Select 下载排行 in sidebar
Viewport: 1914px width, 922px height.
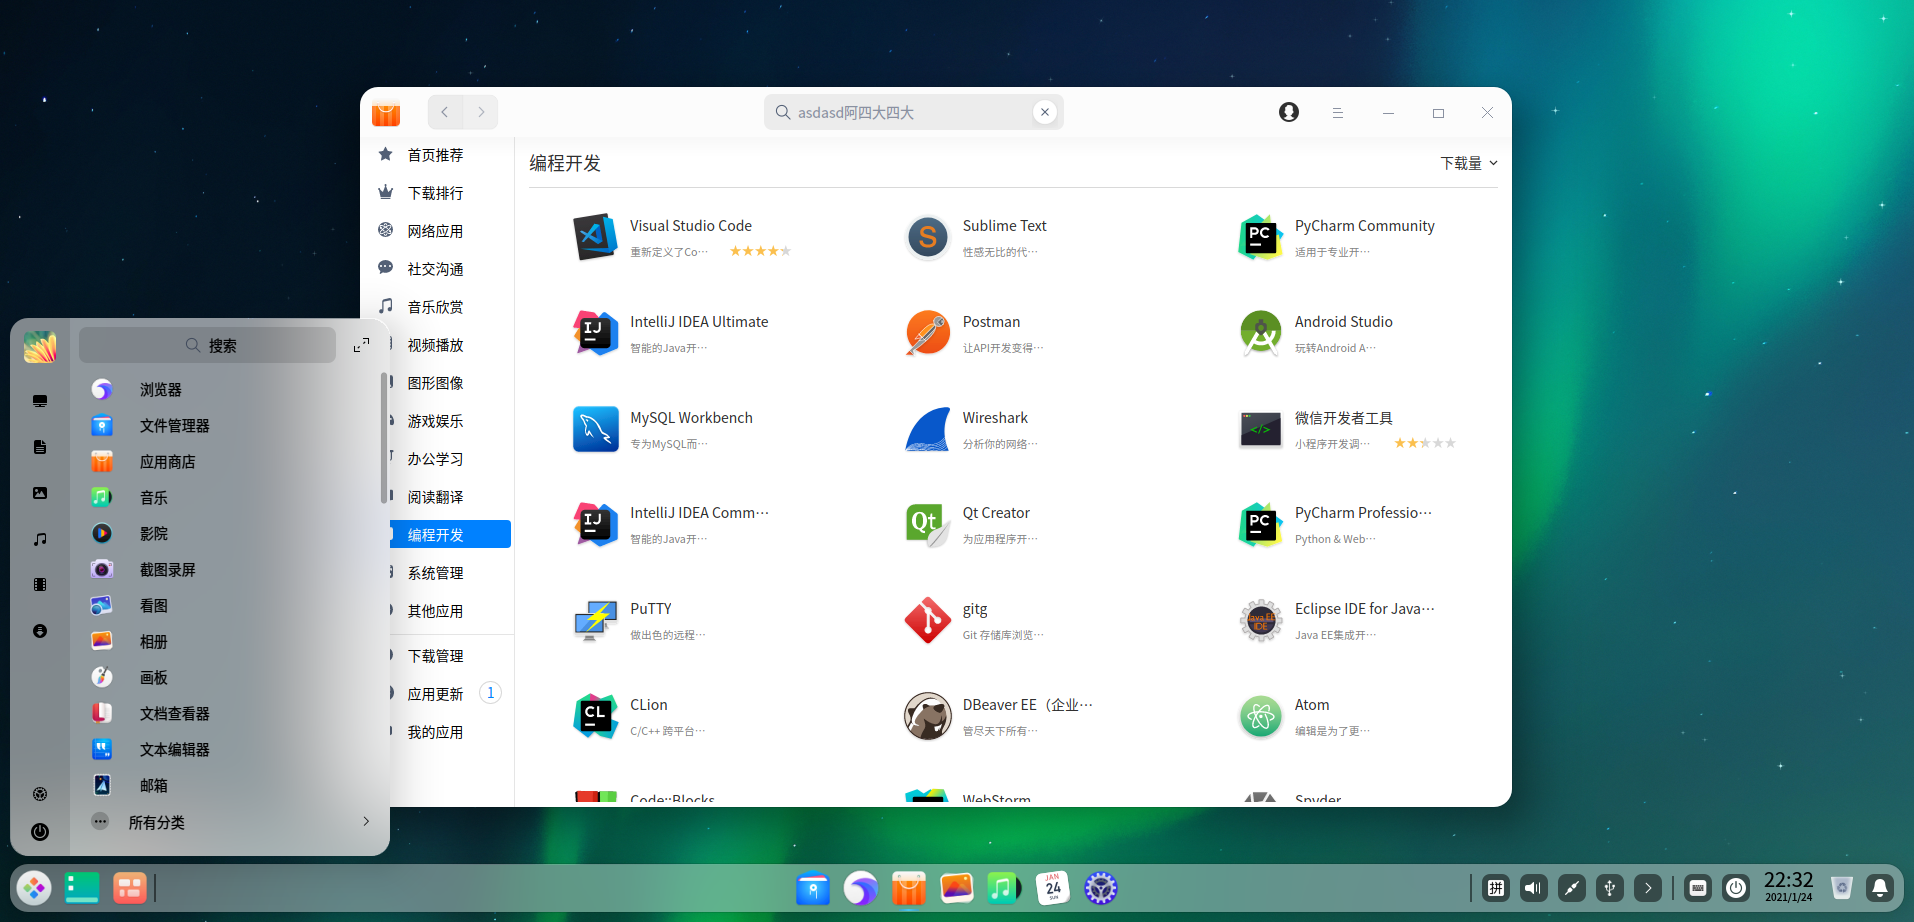coord(436,193)
